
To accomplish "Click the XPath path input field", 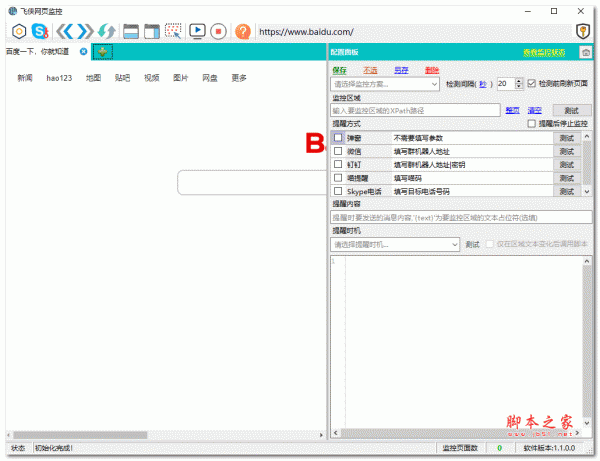I will coord(415,111).
